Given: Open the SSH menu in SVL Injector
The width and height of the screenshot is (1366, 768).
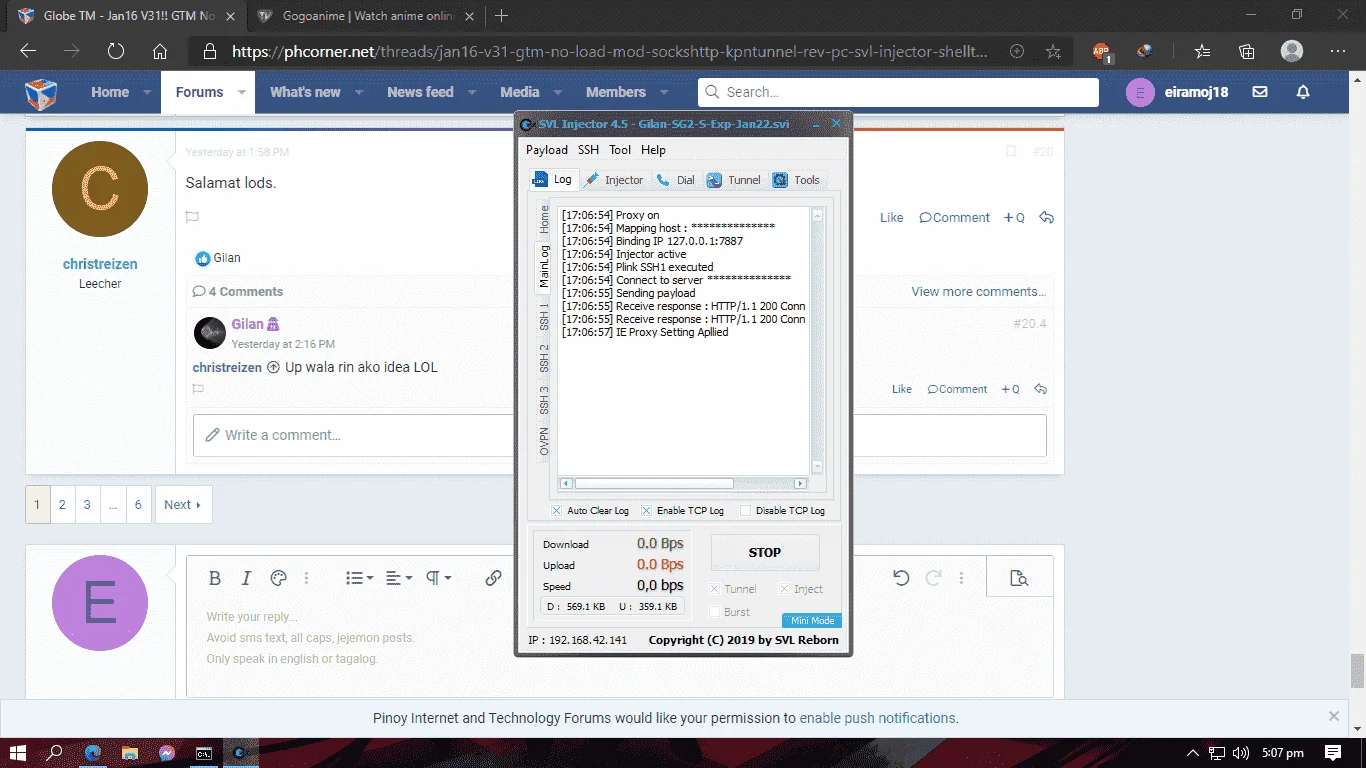Looking at the screenshot, I should pyautogui.click(x=588, y=150).
